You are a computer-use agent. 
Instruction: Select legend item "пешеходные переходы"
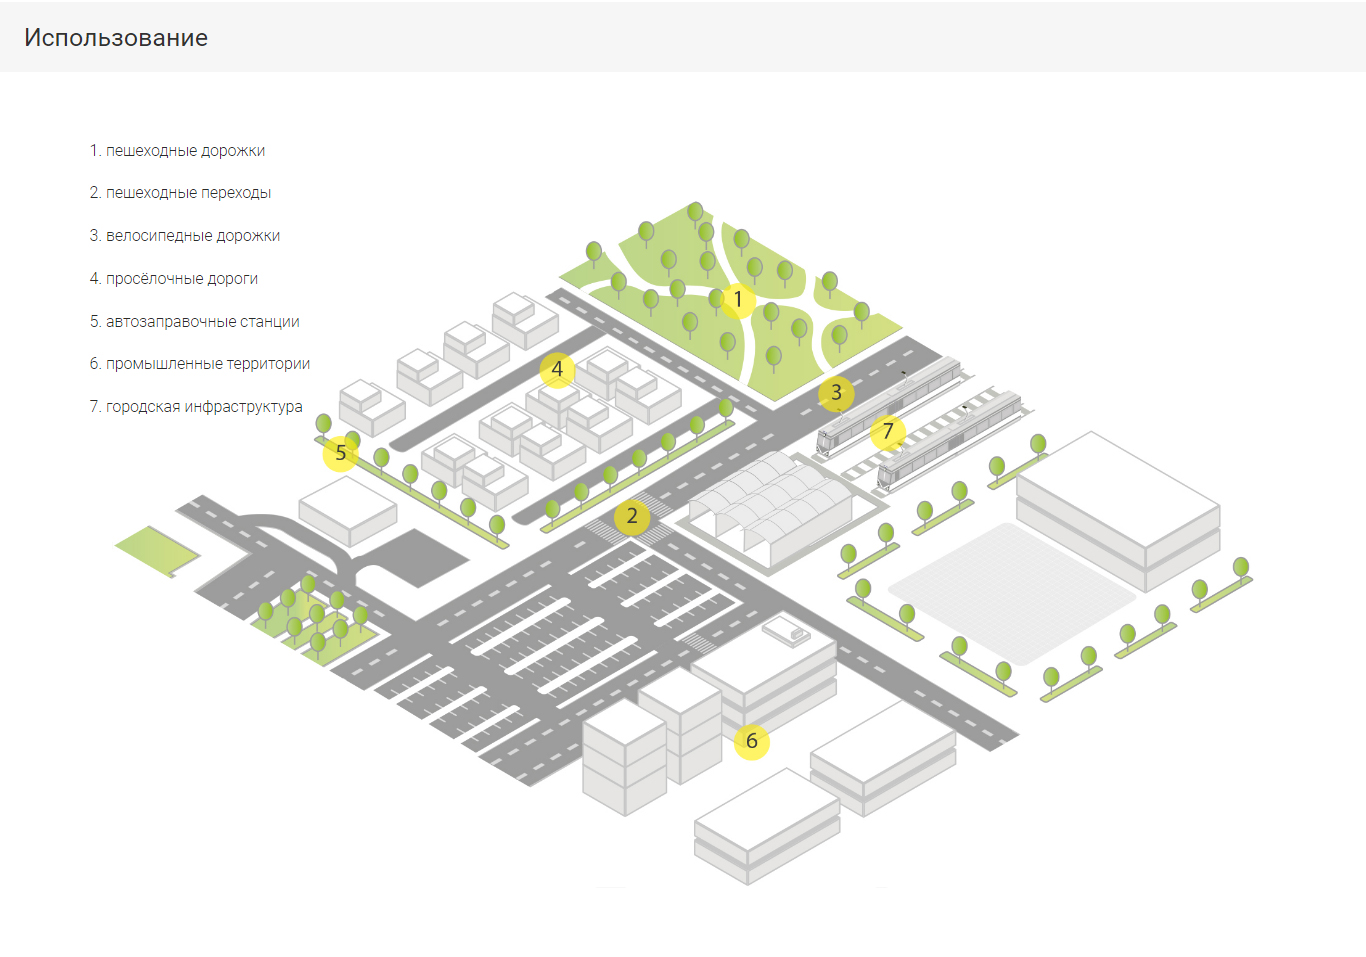[x=180, y=193]
